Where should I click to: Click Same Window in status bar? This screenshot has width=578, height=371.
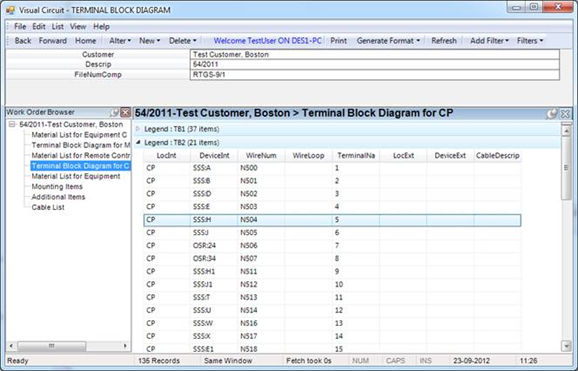(228, 361)
